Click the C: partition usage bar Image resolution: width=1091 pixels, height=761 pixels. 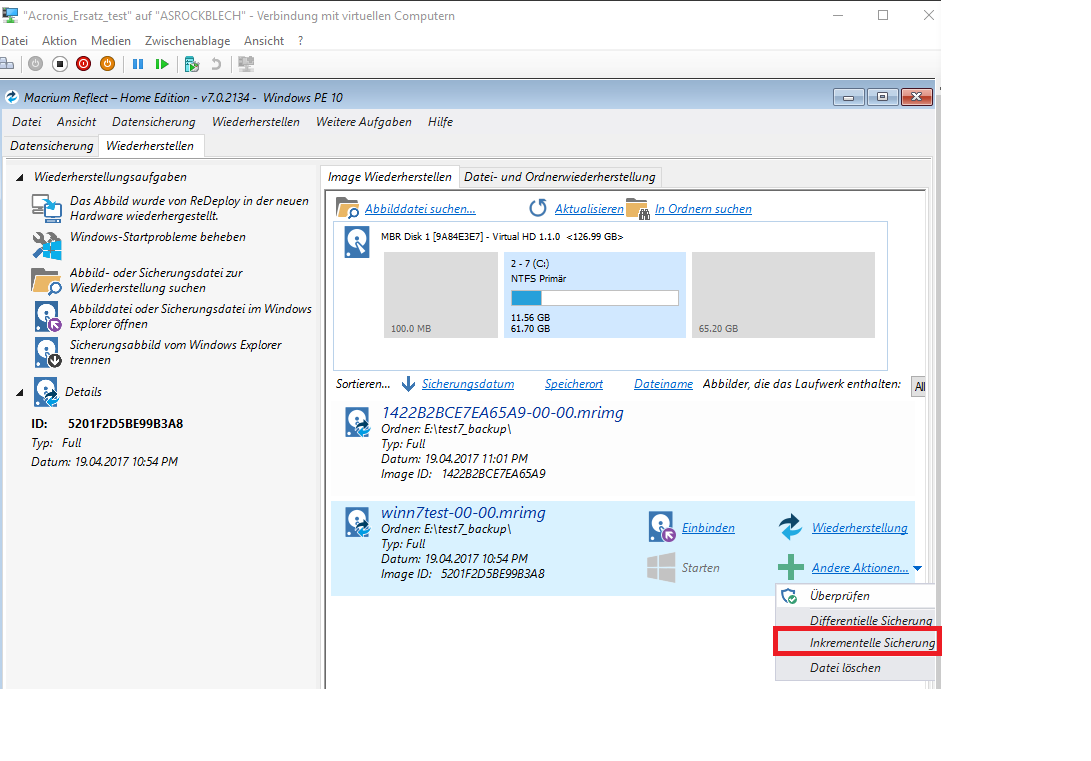[595, 298]
